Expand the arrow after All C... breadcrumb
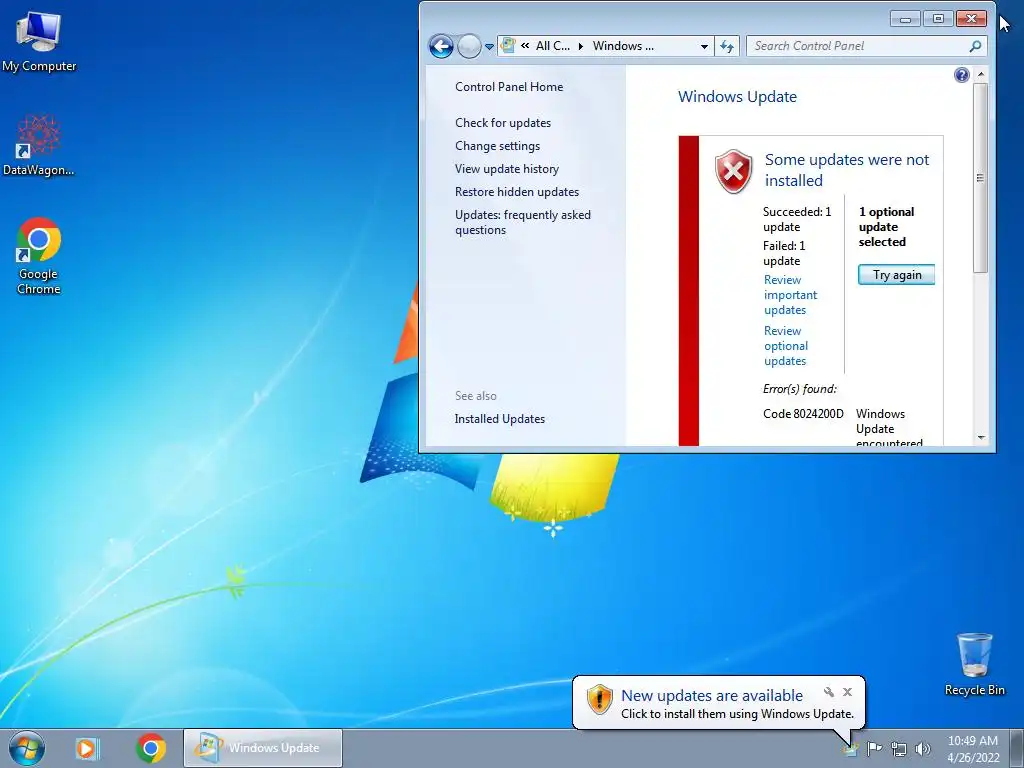This screenshot has width=1024, height=768. point(581,46)
